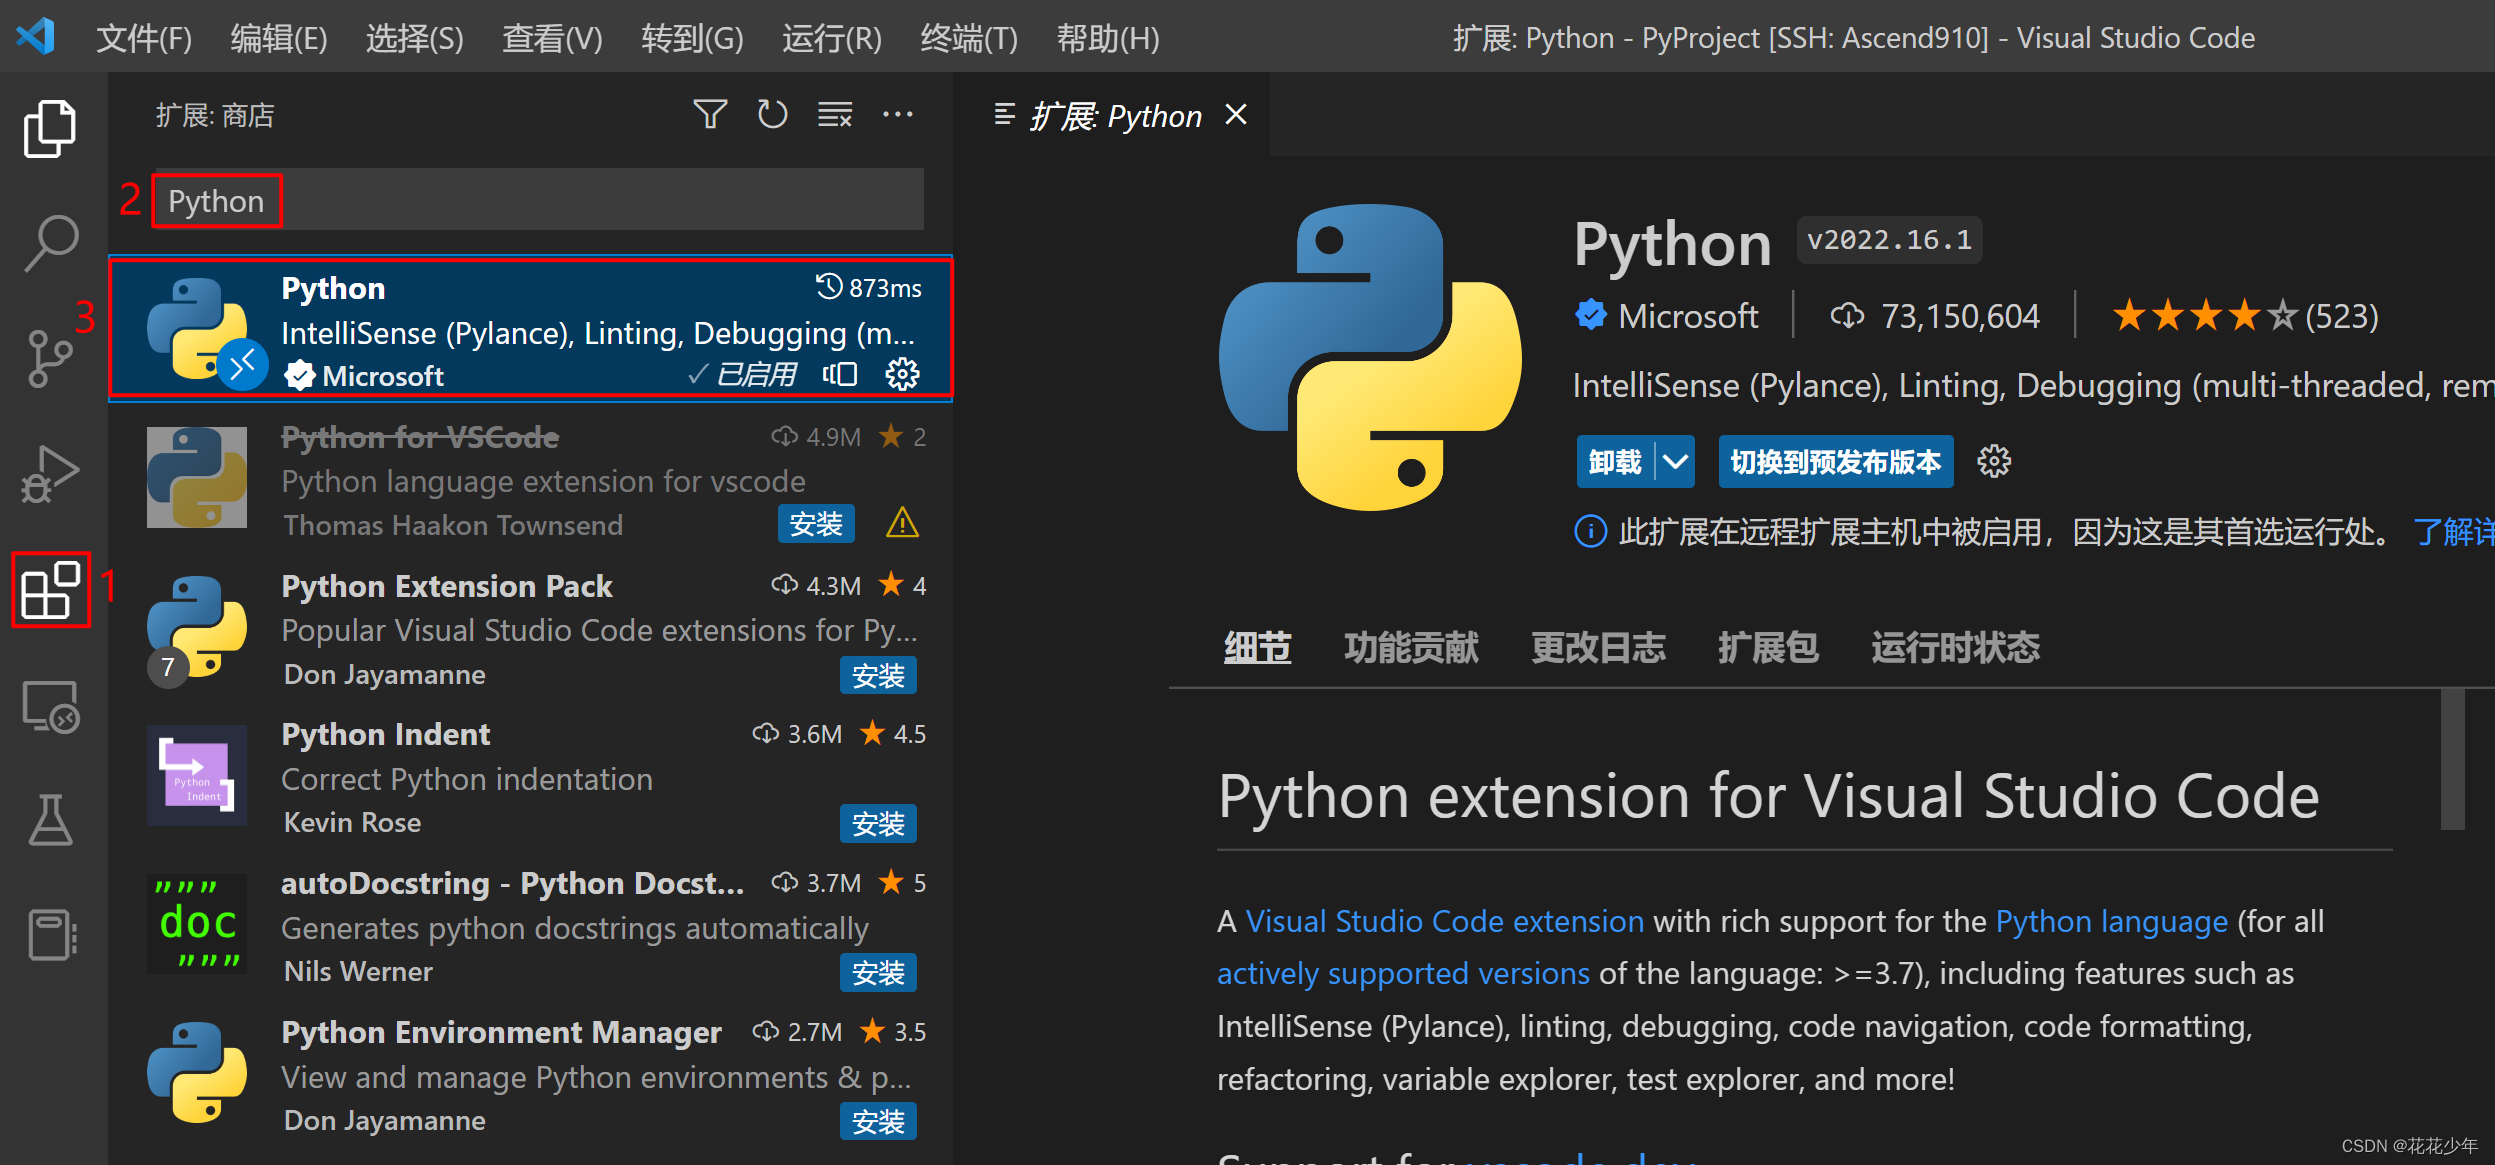The image size is (2495, 1165).
Task: Open the Run and Debug view
Action: (x=50, y=472)
